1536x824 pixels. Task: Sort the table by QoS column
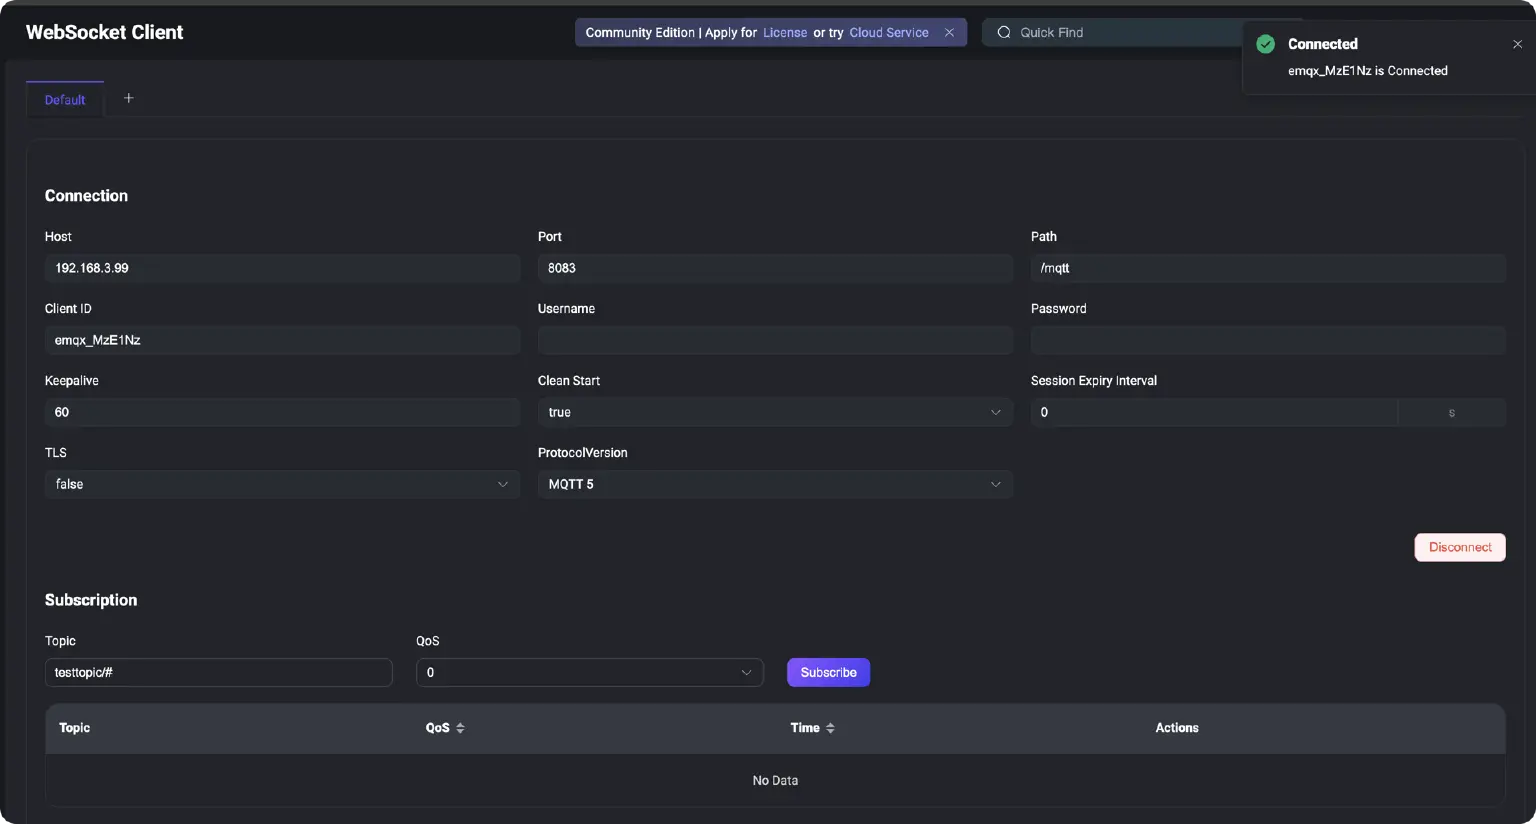(460, 728)
